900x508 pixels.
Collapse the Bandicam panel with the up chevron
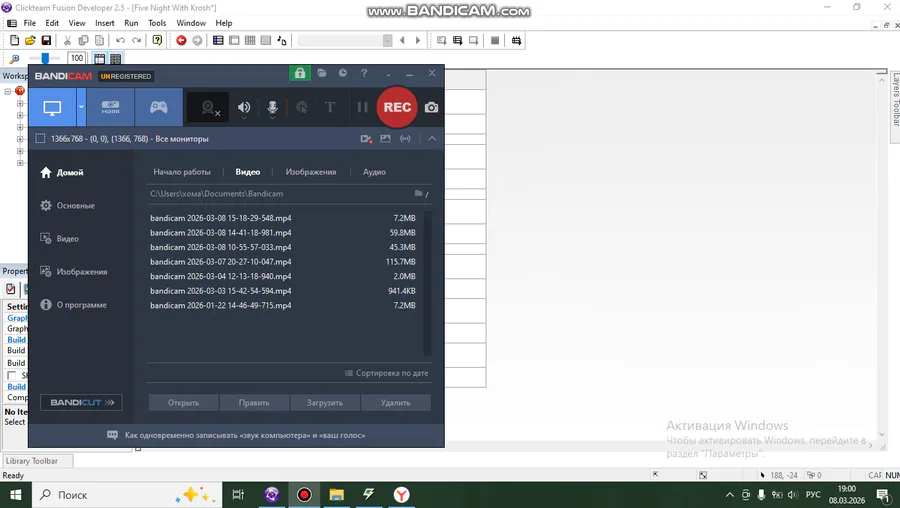click(432, 139)
